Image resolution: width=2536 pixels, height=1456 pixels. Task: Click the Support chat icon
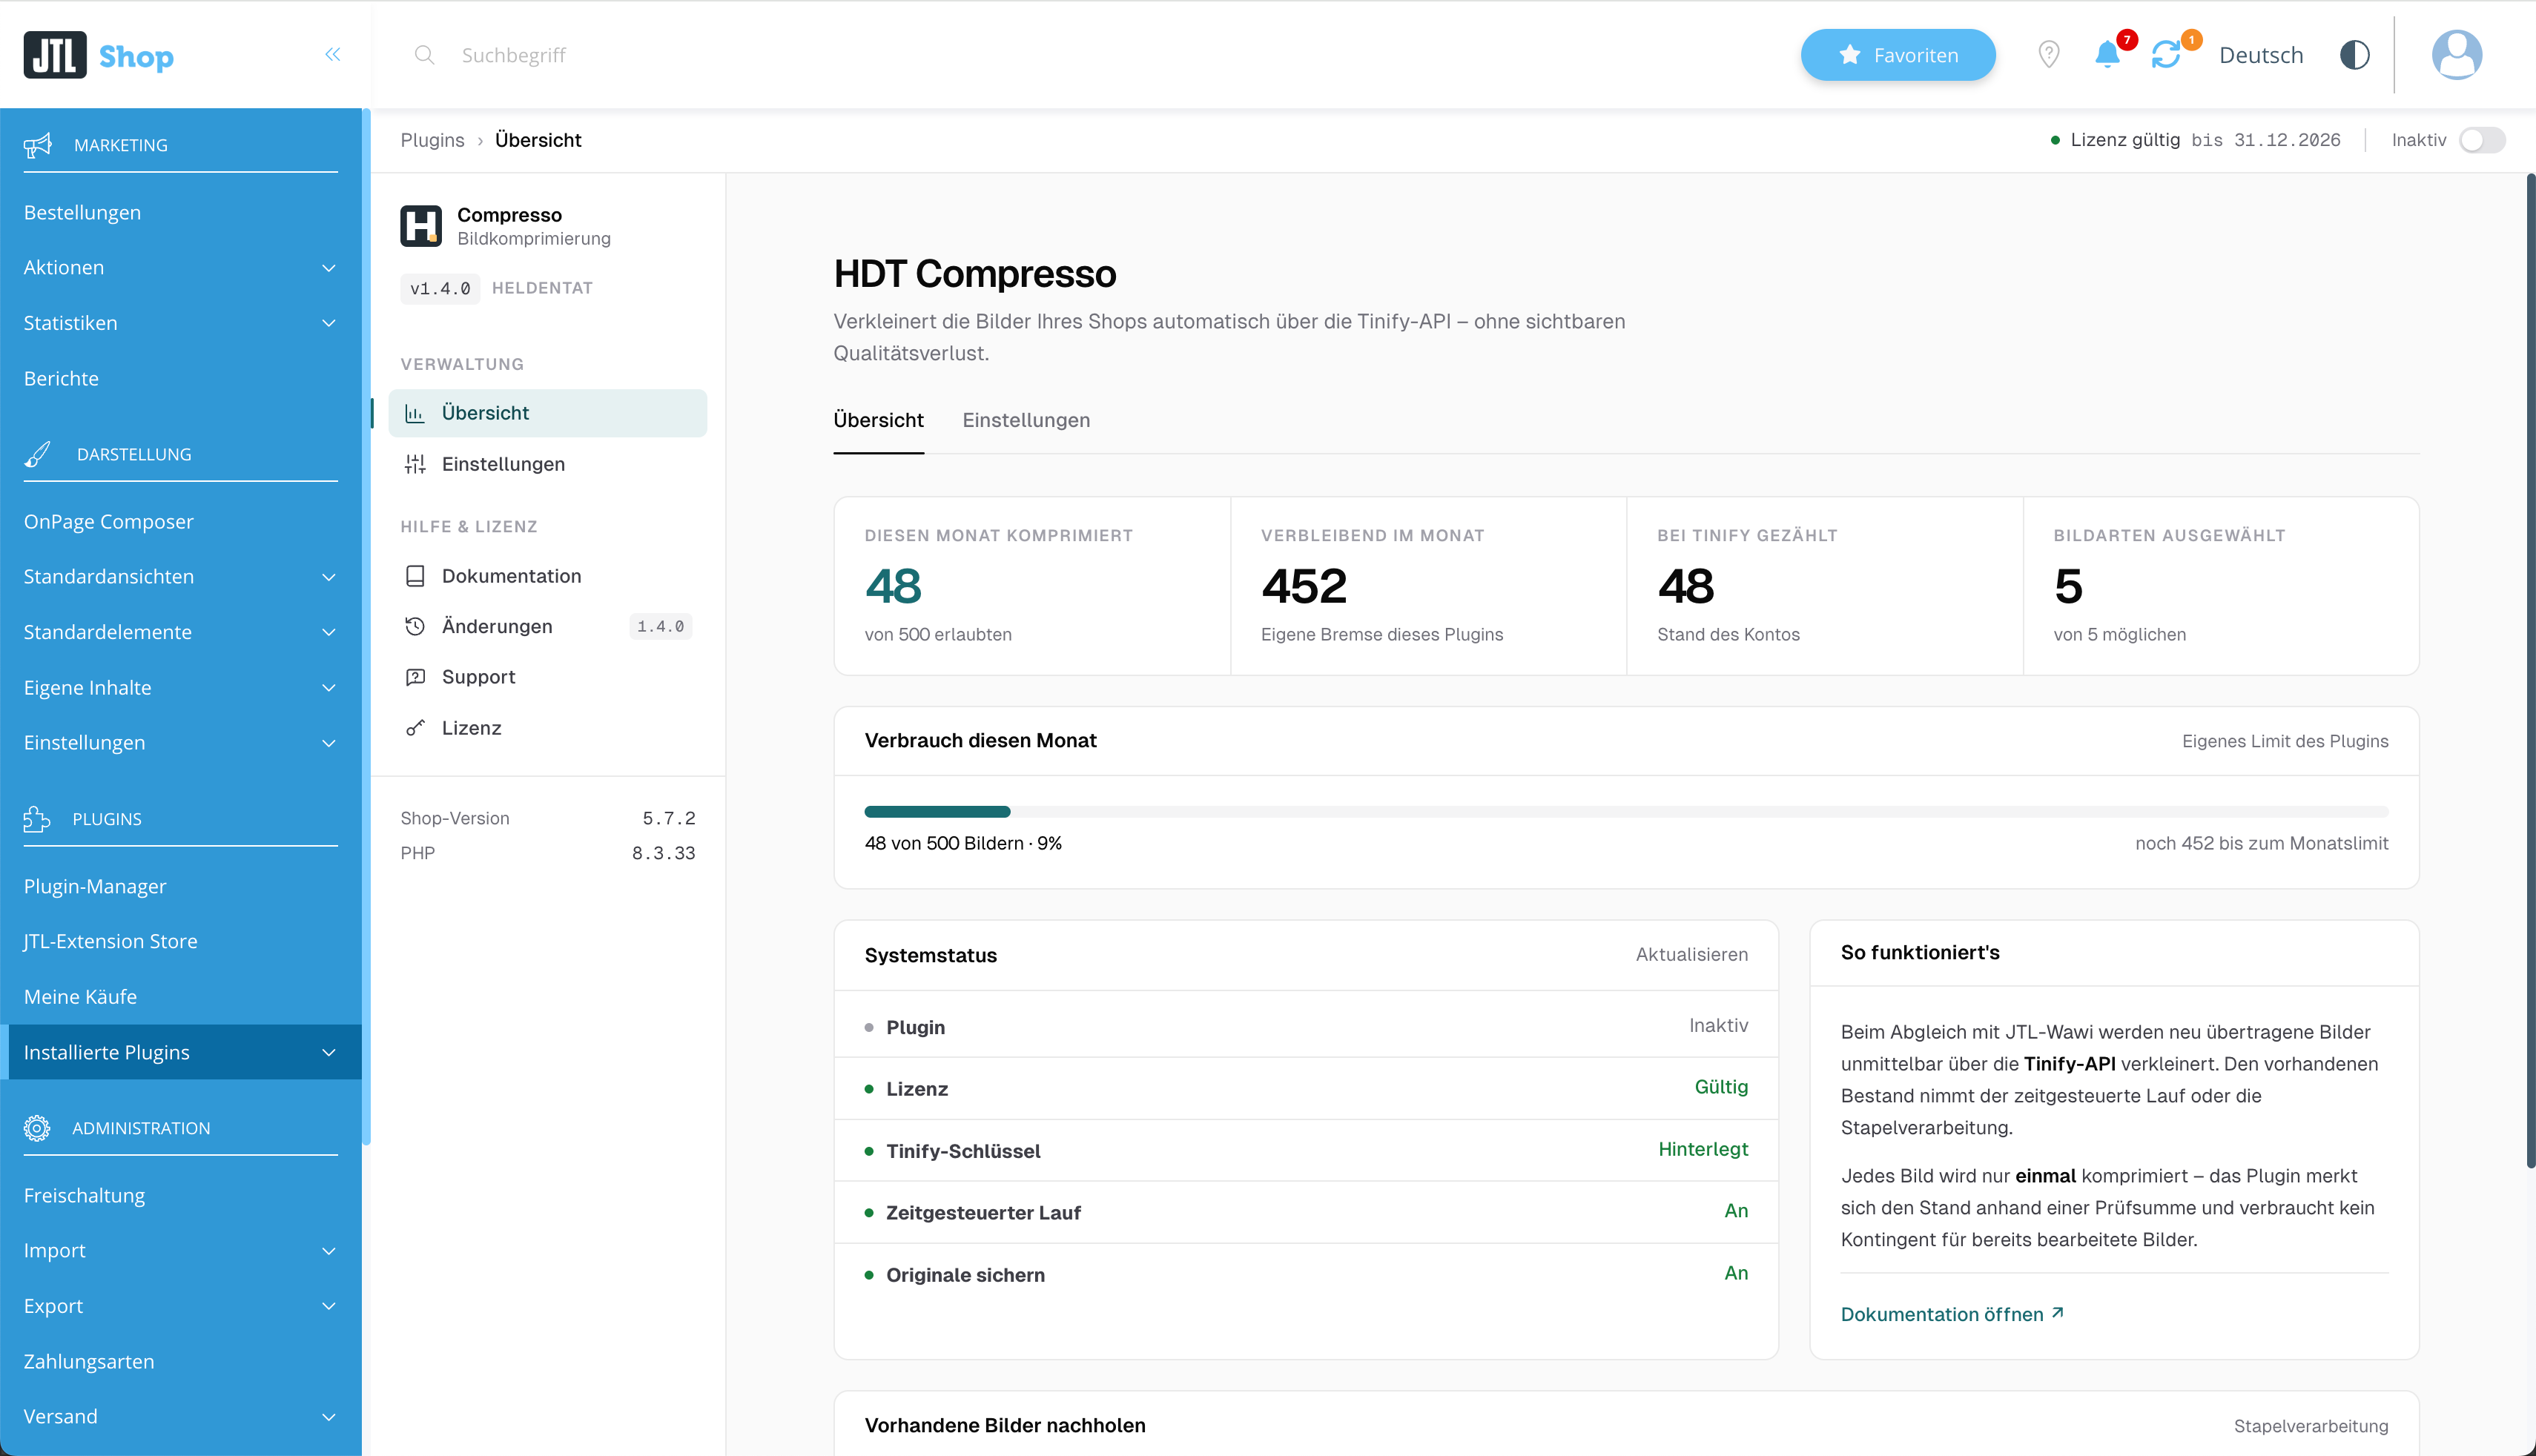(x=415, y=677)
